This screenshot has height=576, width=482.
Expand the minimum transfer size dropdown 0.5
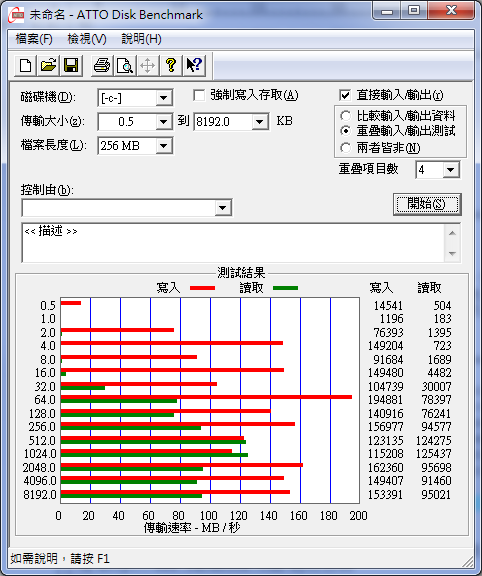[164, 122]
